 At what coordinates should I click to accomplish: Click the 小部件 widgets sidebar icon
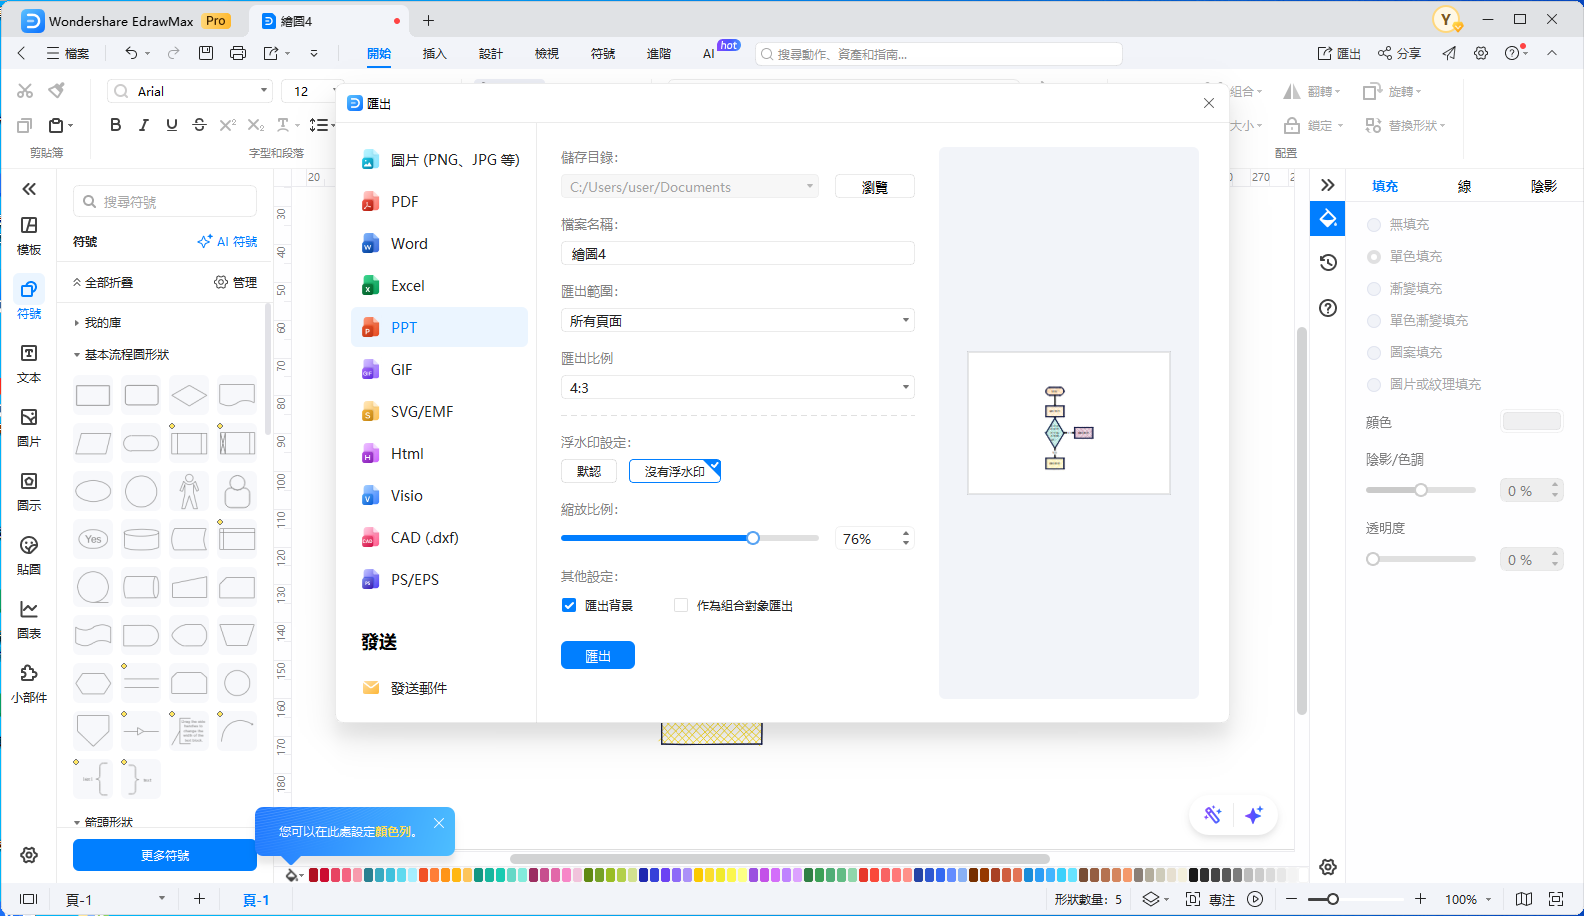[29, 683]
